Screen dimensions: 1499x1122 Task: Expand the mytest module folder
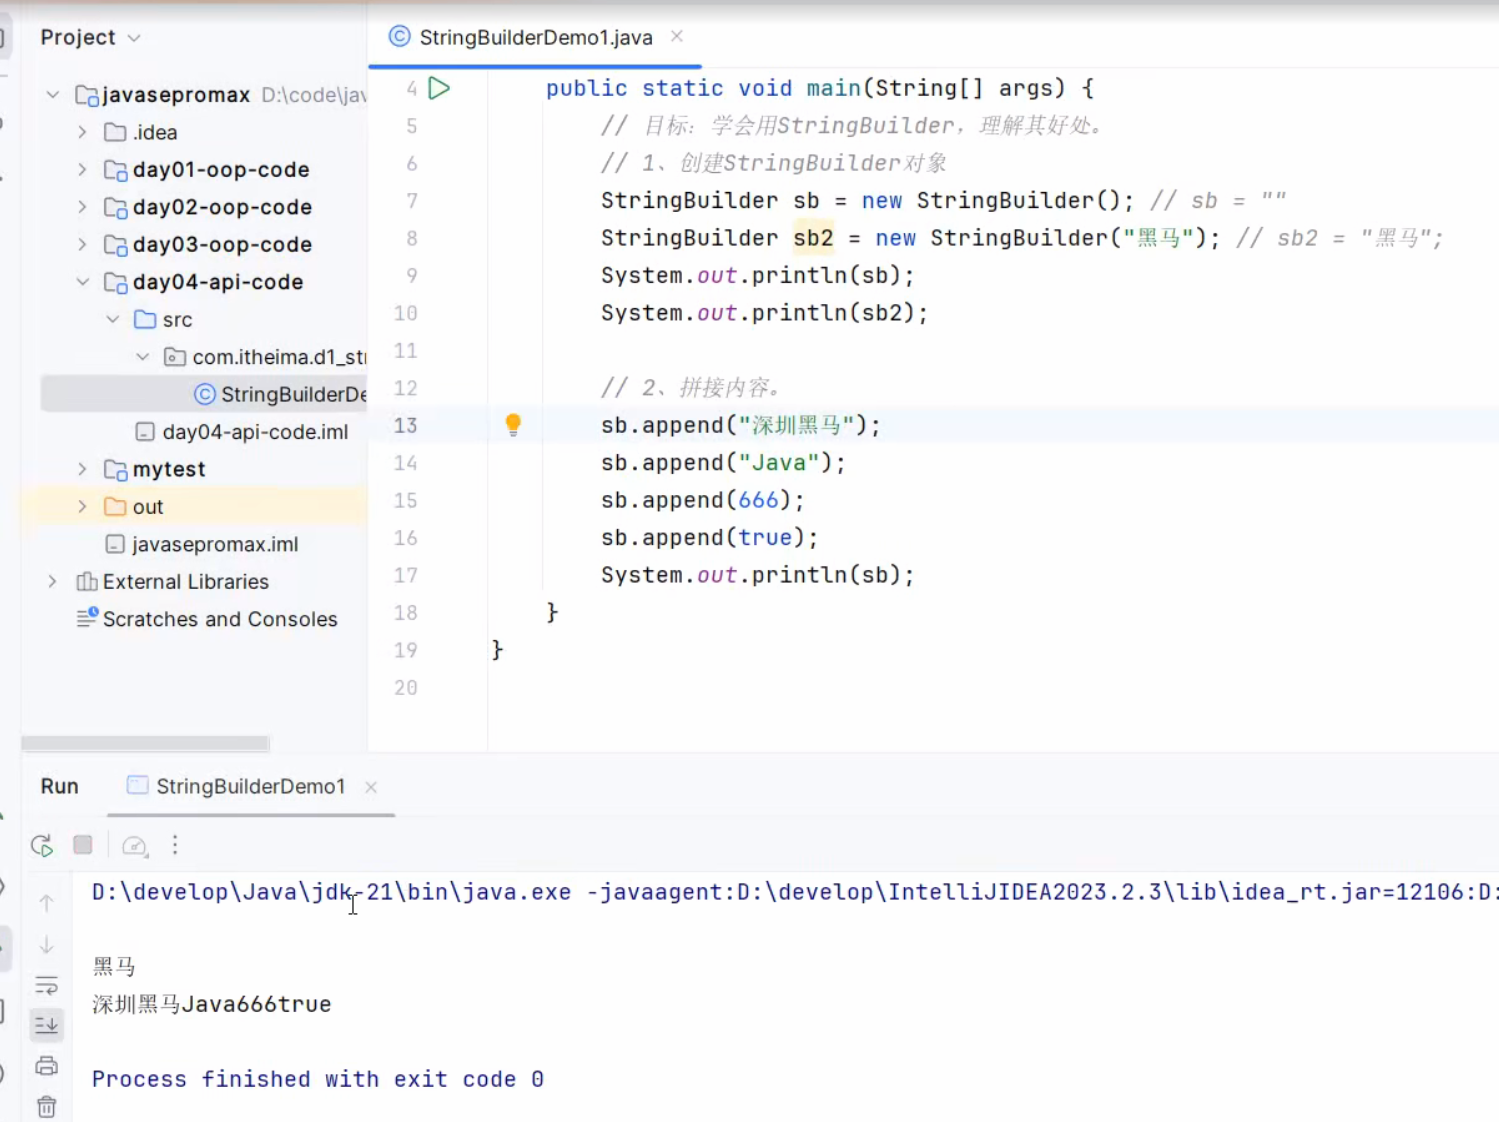82,468
